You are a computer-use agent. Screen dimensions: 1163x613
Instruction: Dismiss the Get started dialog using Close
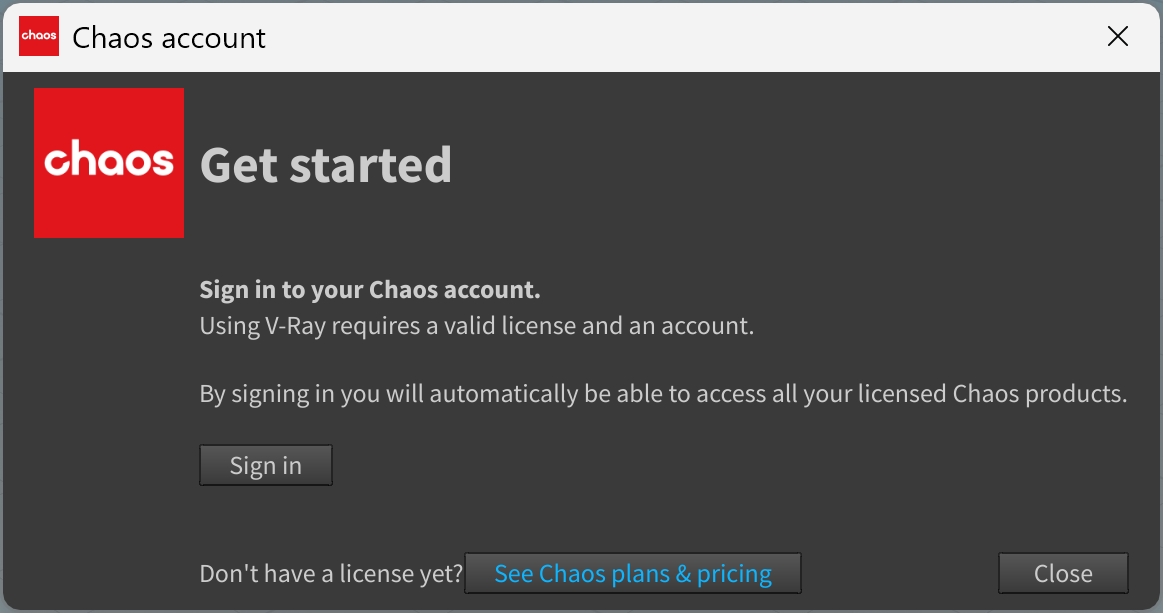pyautogui.click(x=1063, y=573)
